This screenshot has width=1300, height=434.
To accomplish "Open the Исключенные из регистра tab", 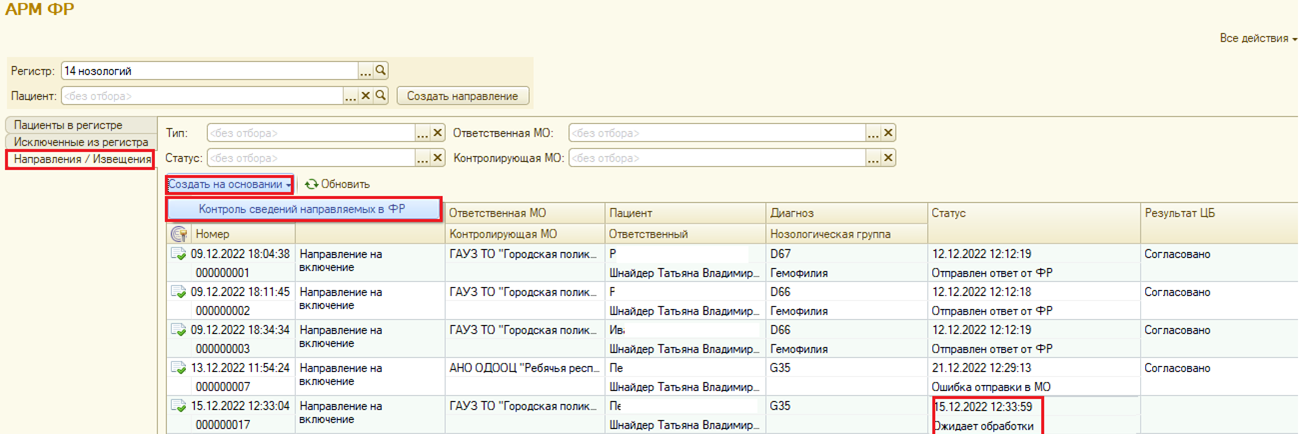I will pos(81,142).
